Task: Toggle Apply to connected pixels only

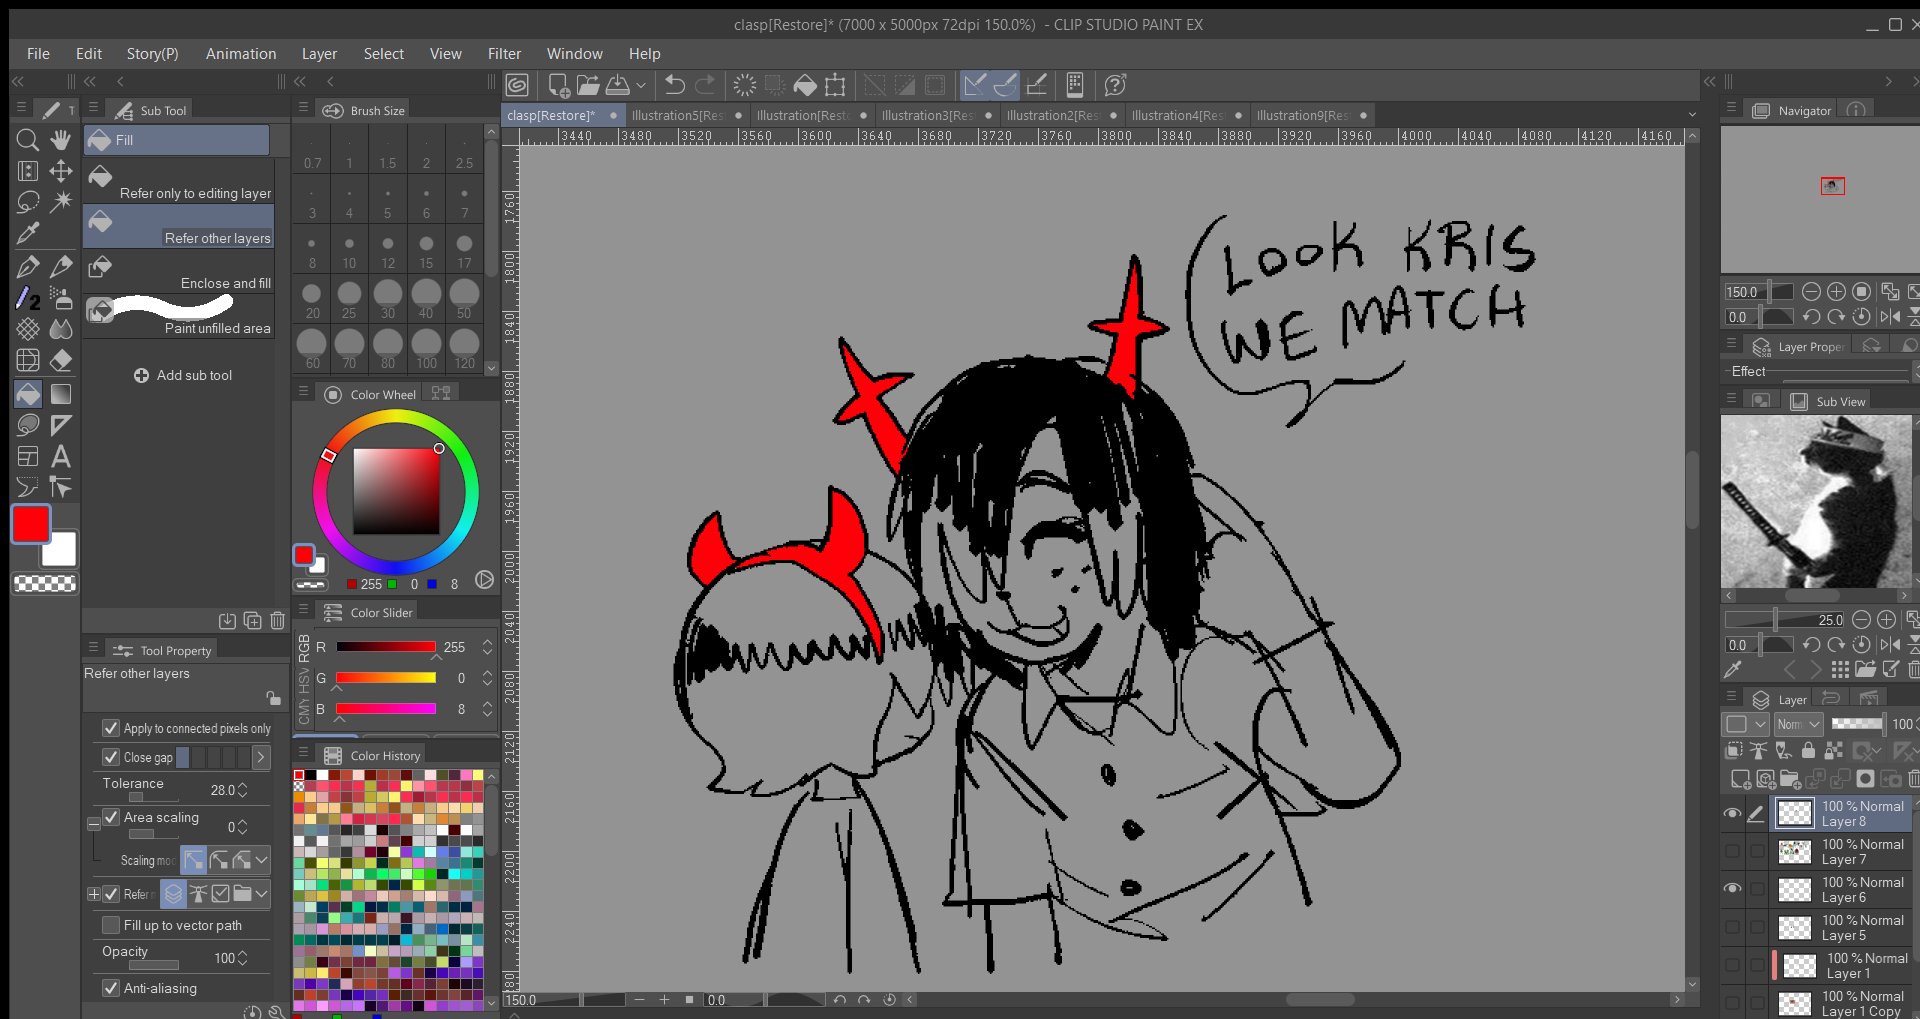Action: tap(111, 728)
